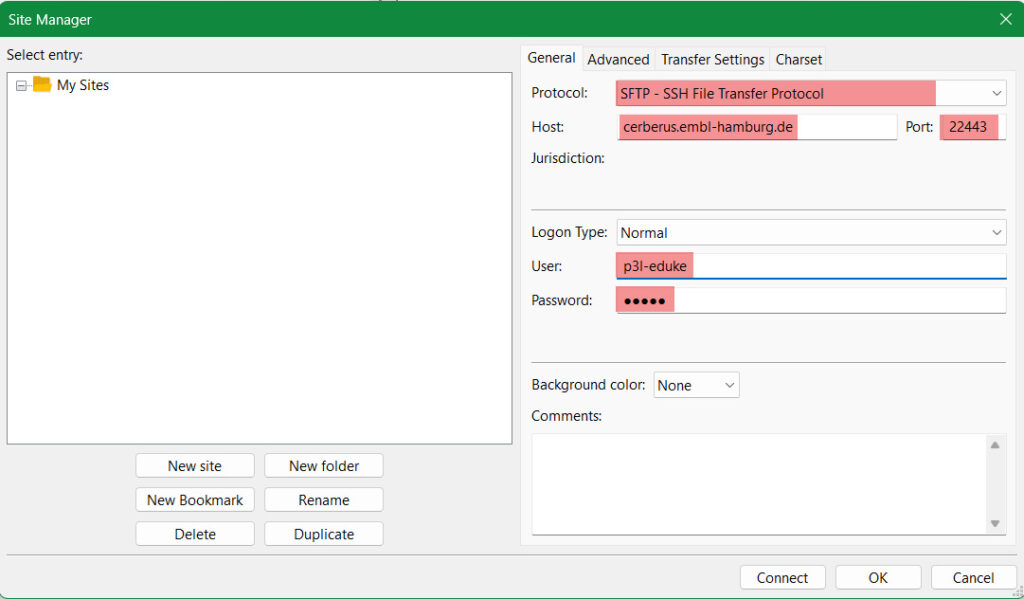The height and width of the screenshot is (599, 1024).
Task: Click the Cancel button
Action: (x=973, y=577)
